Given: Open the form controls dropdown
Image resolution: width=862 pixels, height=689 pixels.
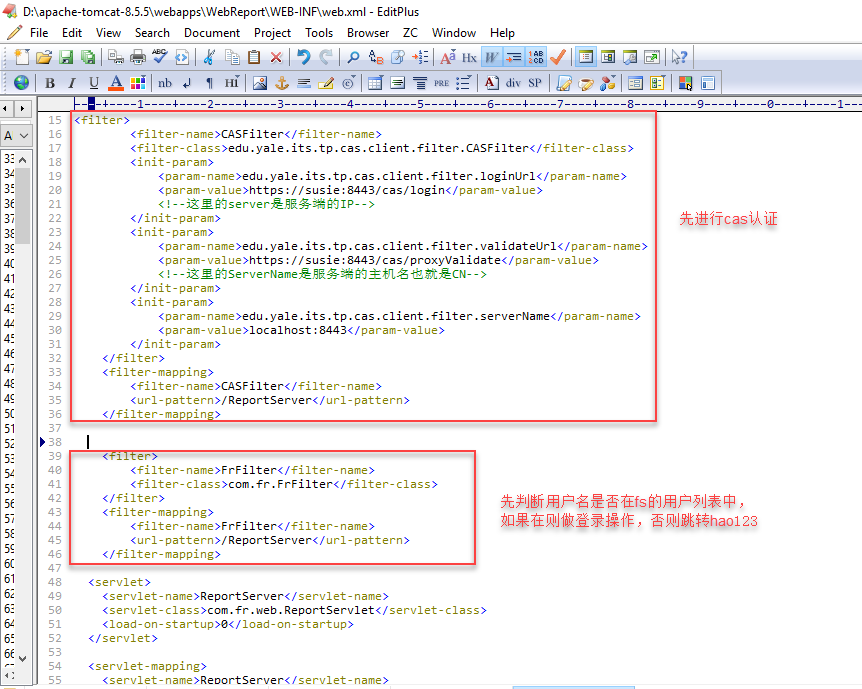Looking at the screenshot, I should [x=657, y=83].
